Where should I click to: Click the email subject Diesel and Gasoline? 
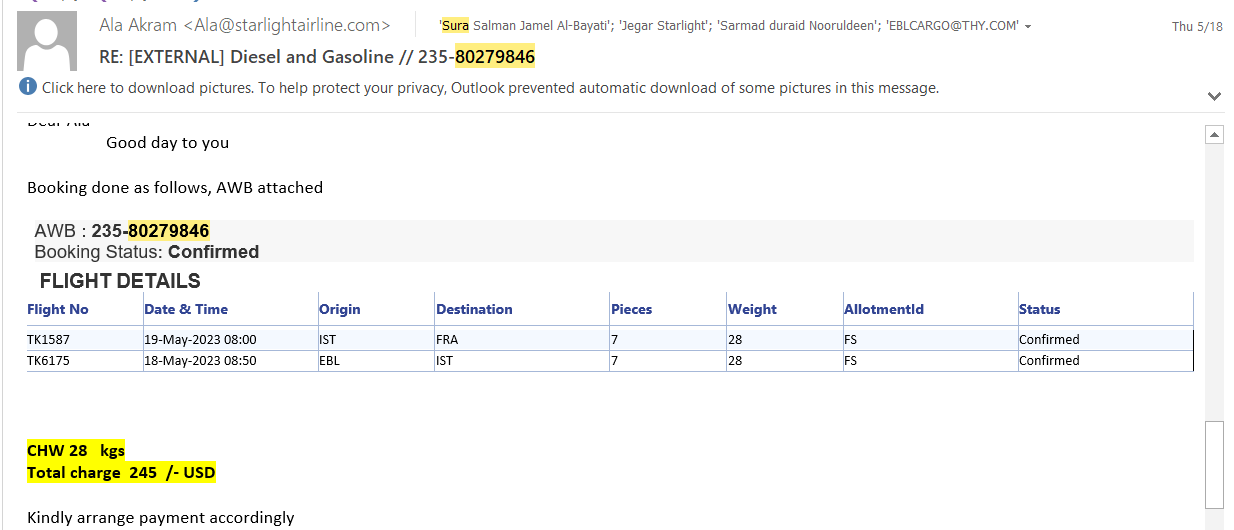317,57
